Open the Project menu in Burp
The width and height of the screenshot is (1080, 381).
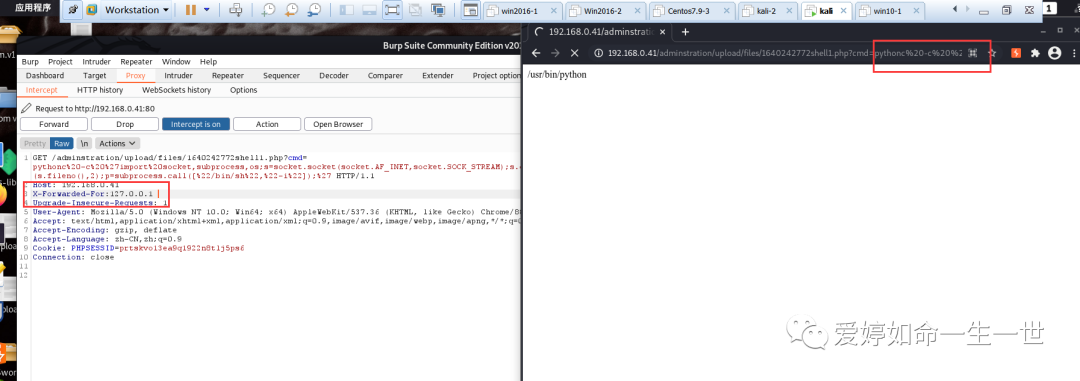(61, 61)
